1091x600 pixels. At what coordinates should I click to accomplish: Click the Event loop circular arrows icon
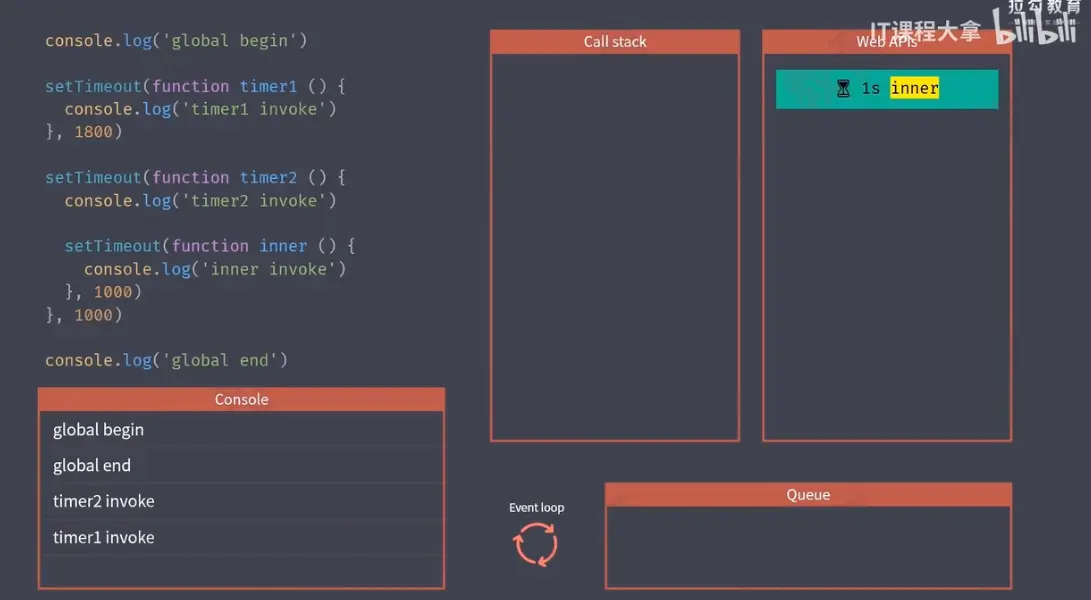tap(536, 544)
